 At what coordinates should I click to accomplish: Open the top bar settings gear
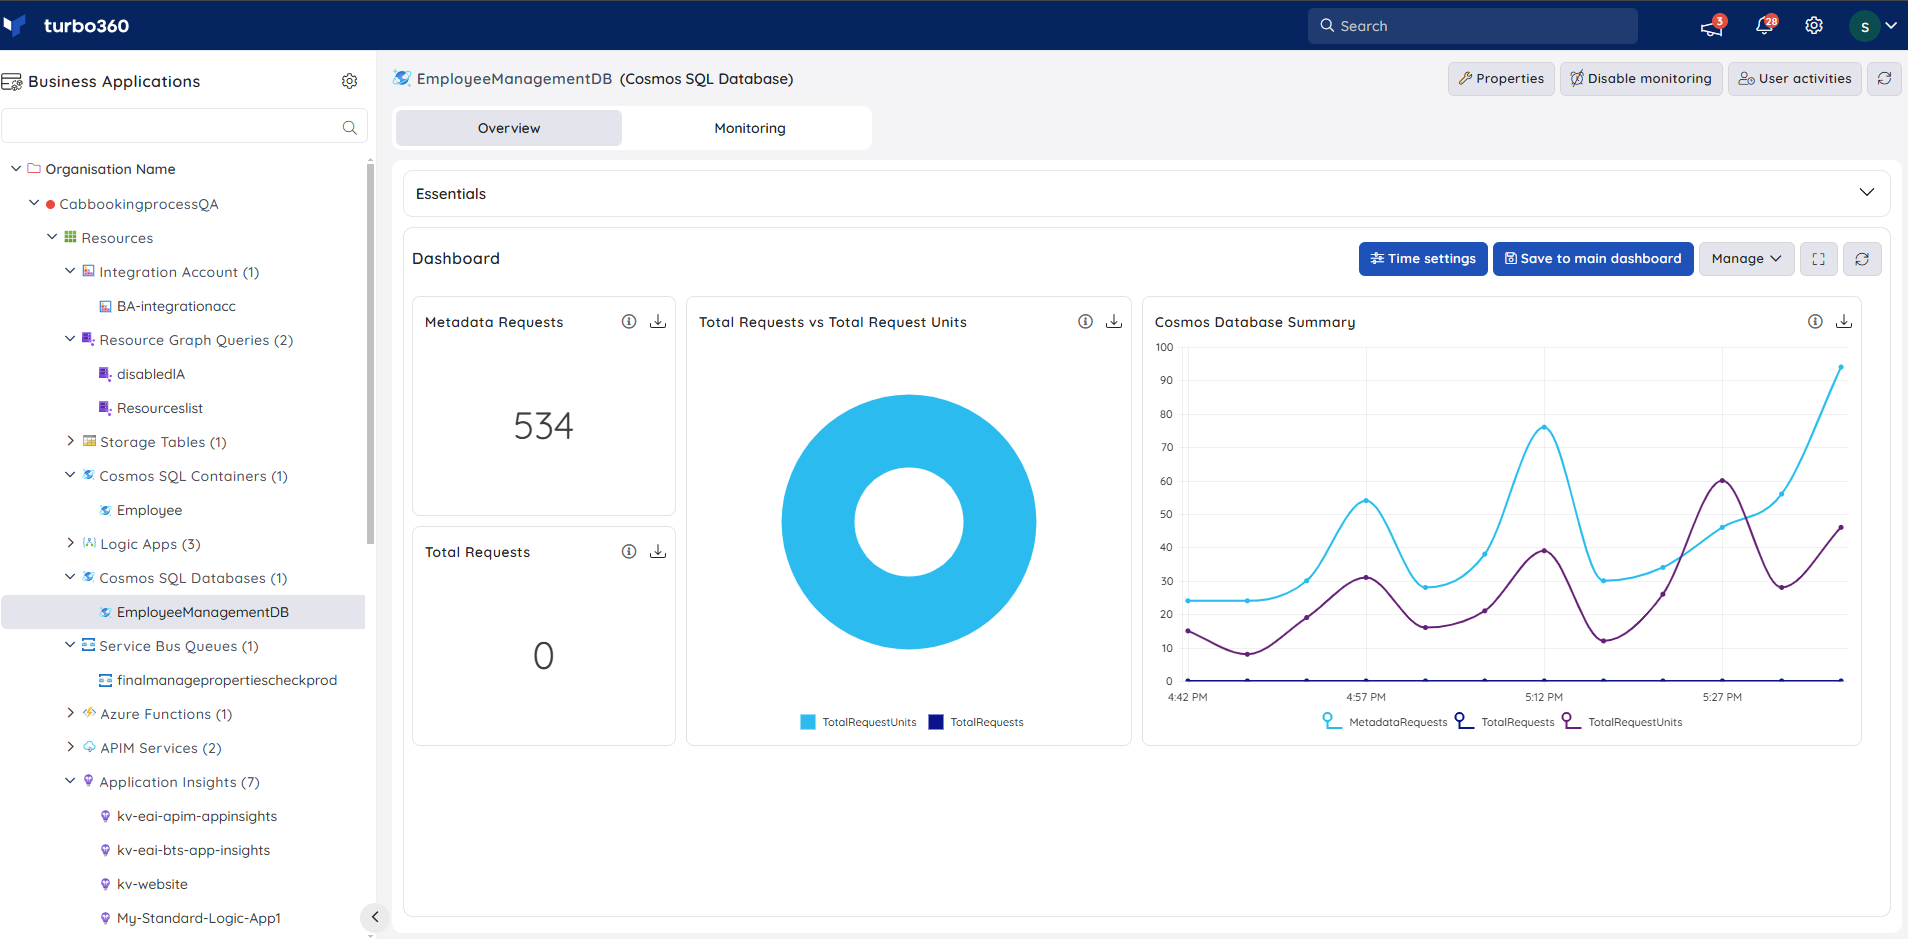pyautogui.click(x=1814, y=26)
